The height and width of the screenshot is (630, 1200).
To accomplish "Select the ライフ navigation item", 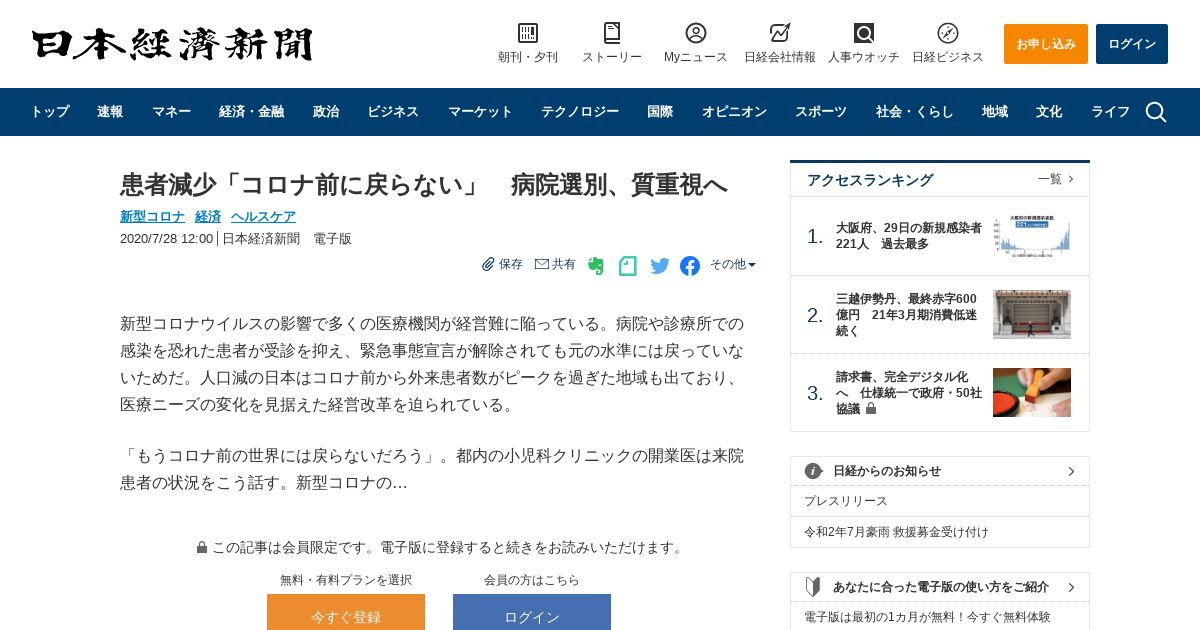I will tap(1110, 112).
